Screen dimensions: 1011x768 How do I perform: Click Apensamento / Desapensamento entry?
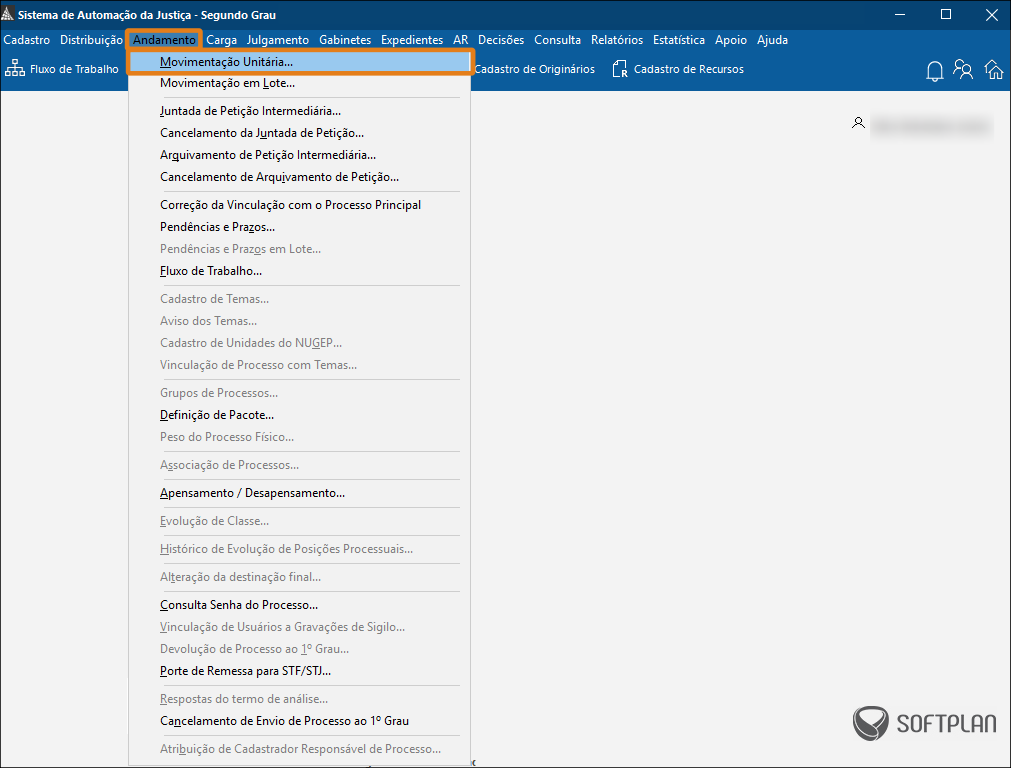point(252,493)
